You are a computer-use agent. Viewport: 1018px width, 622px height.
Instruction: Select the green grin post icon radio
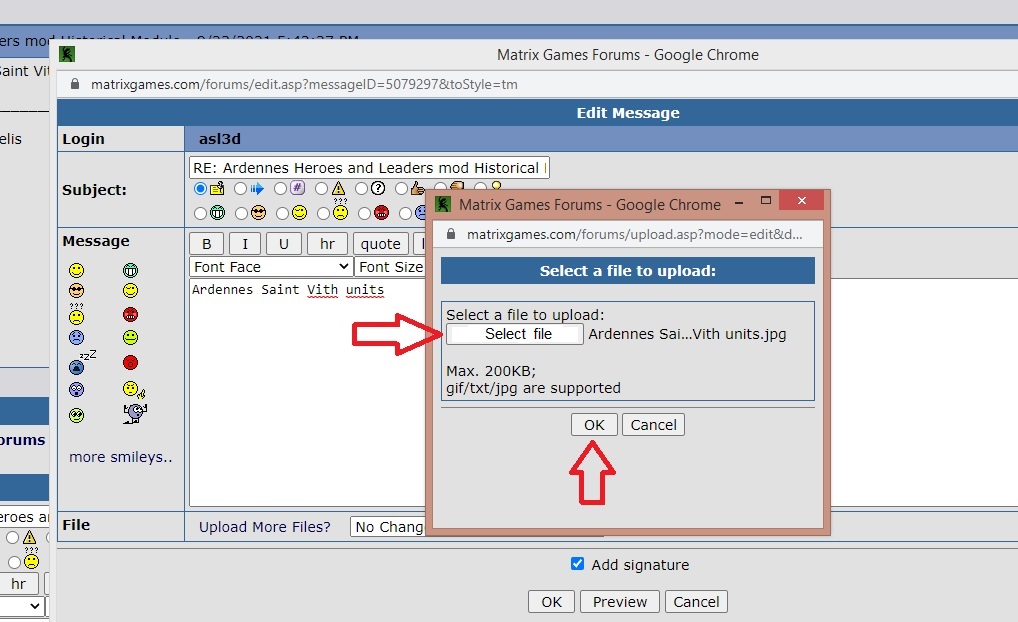tap(200, 214)
